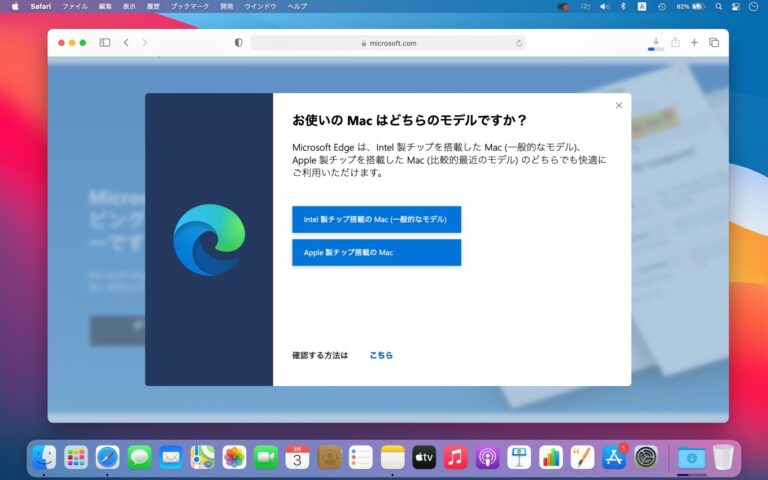Click the privacy shield icon in toolbar
The width and height of the screenshot is (768, 480).
click(238, 43)
